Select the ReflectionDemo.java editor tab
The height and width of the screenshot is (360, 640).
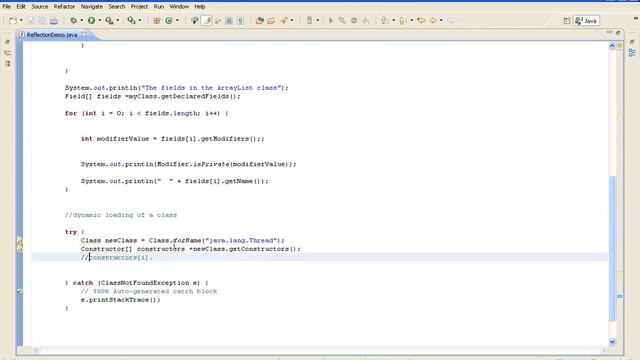coord(52,35)
